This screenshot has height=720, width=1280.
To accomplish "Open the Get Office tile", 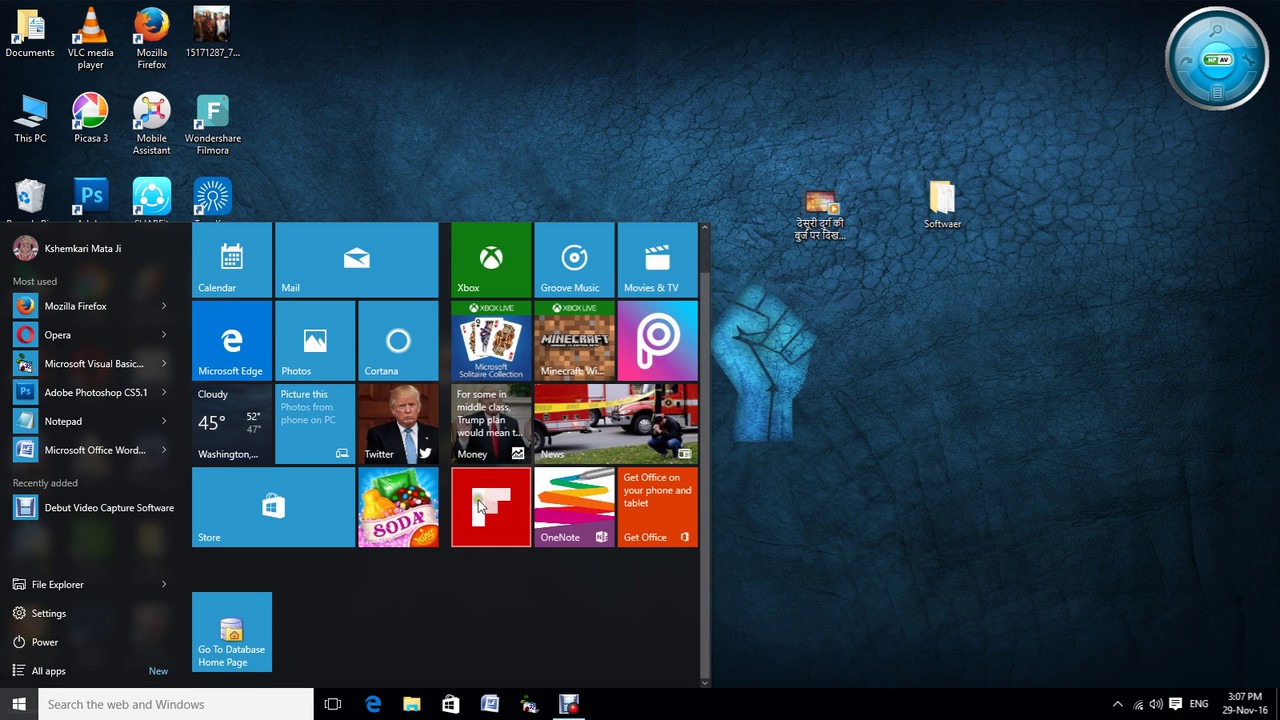I will tap(657, 507).
